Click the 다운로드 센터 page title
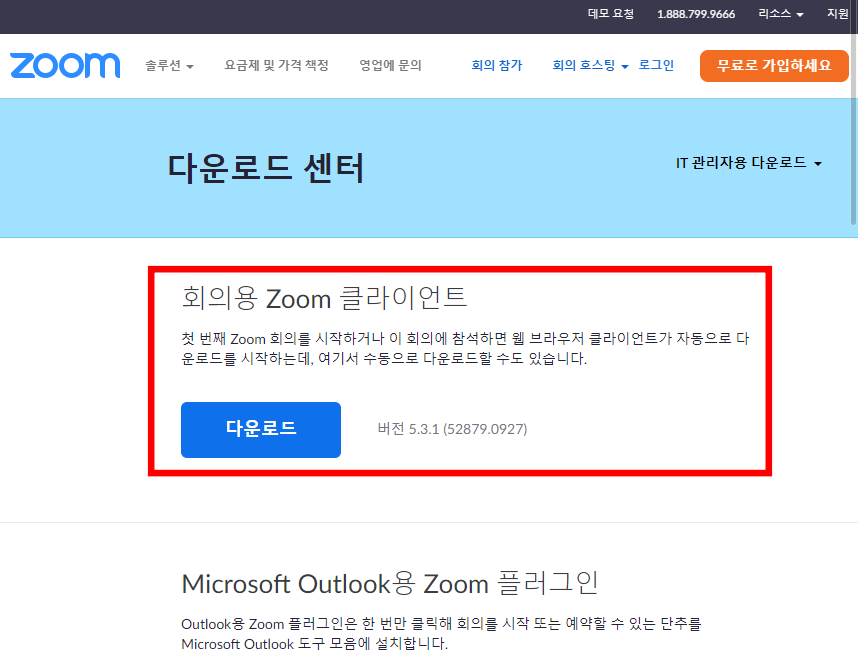This screenshot has width=858, height=660. [266, 168]
